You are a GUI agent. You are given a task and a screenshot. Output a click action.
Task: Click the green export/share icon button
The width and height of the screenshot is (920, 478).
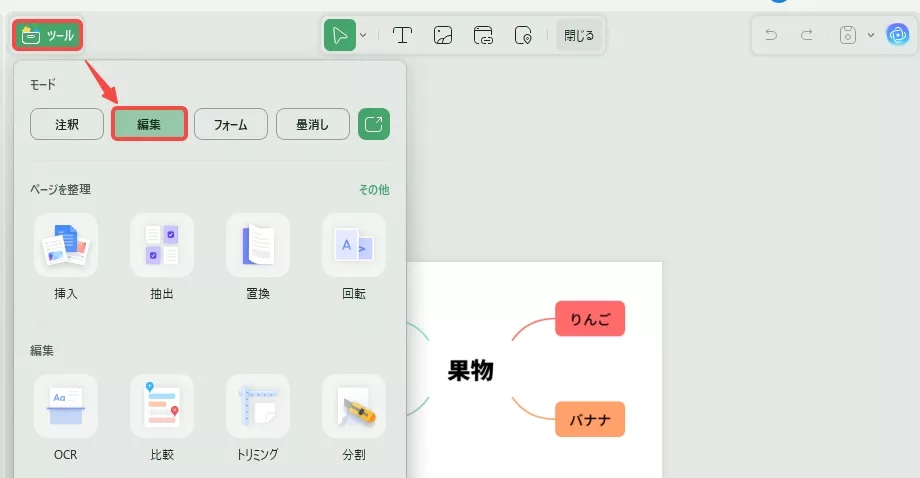(x=374, y=124)
